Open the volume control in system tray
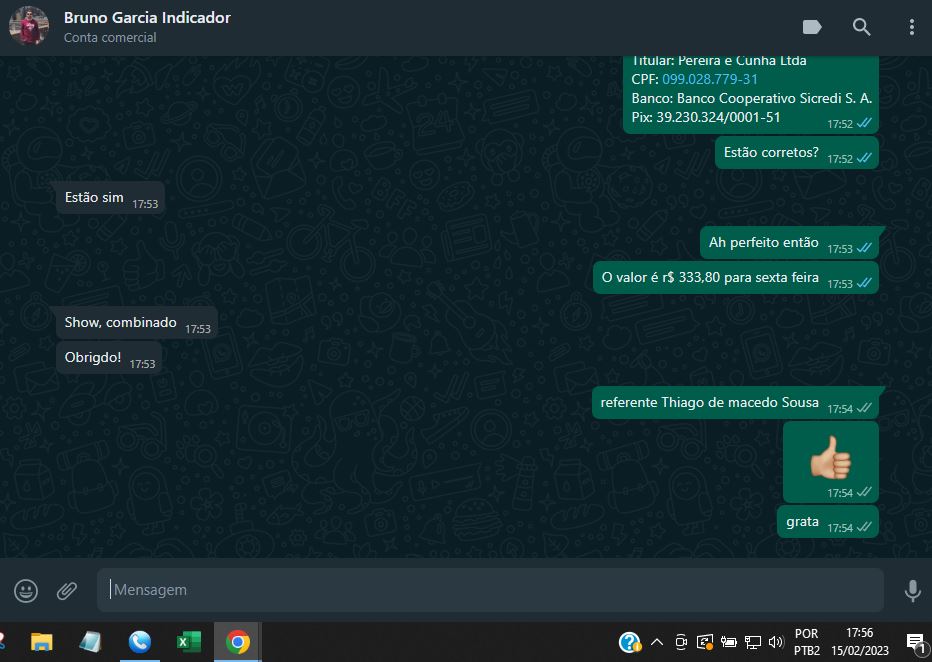932x662 pixels. coord(775,642)
